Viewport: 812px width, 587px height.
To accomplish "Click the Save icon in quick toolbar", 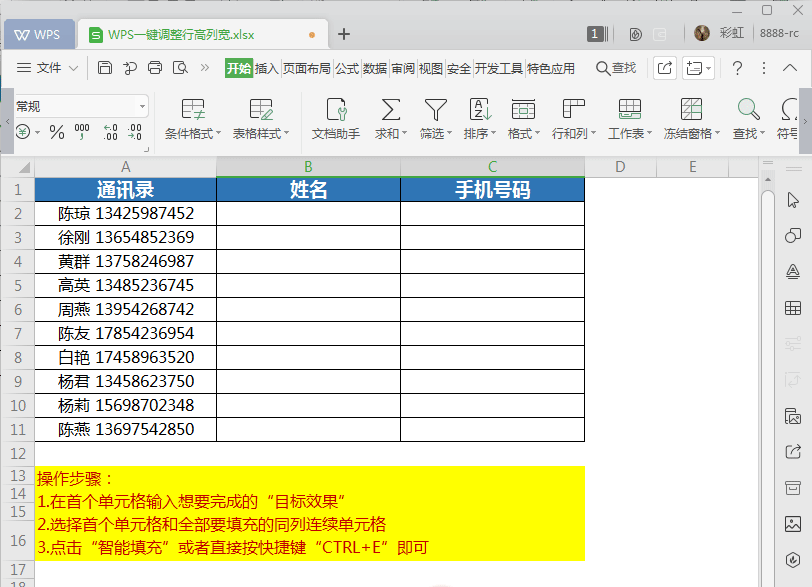I will click(105, 68).
